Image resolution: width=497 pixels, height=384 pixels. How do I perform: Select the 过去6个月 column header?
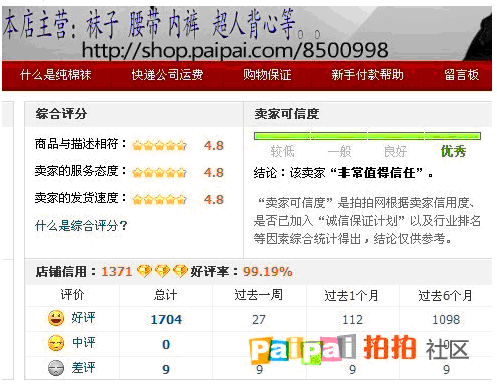[x=445, y=295]
